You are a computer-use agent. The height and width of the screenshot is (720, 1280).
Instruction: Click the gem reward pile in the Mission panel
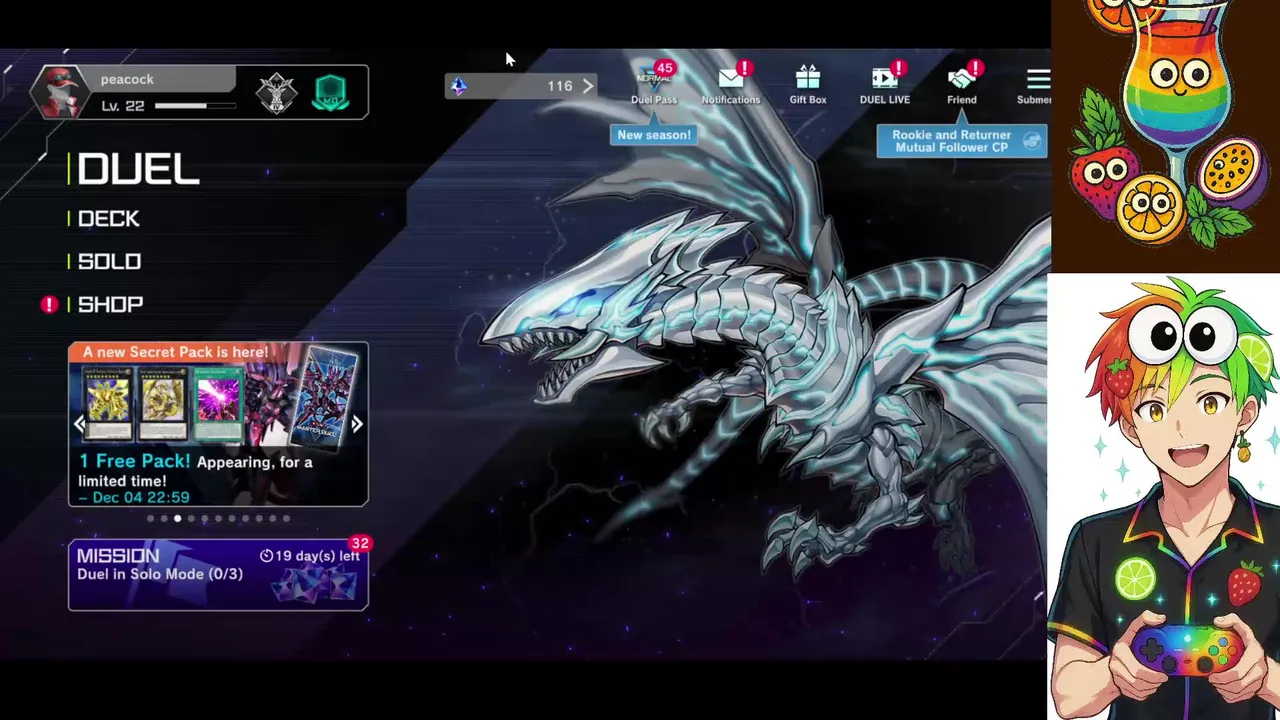tap(315, 585)
